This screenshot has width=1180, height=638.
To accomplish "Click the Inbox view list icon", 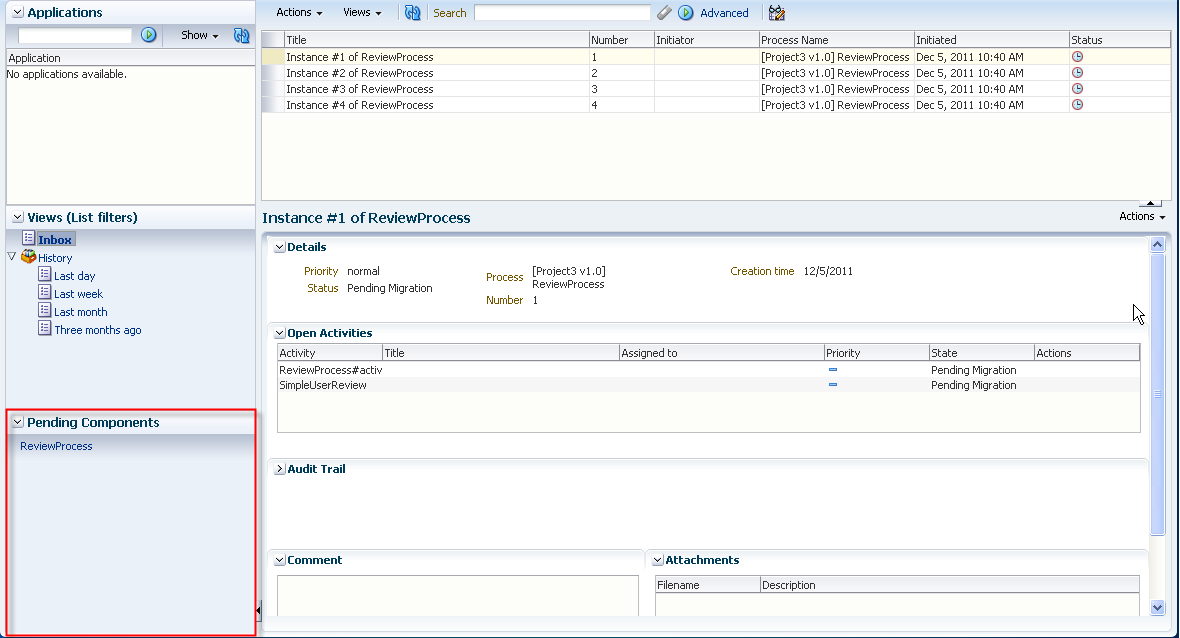I will [29, 238].
